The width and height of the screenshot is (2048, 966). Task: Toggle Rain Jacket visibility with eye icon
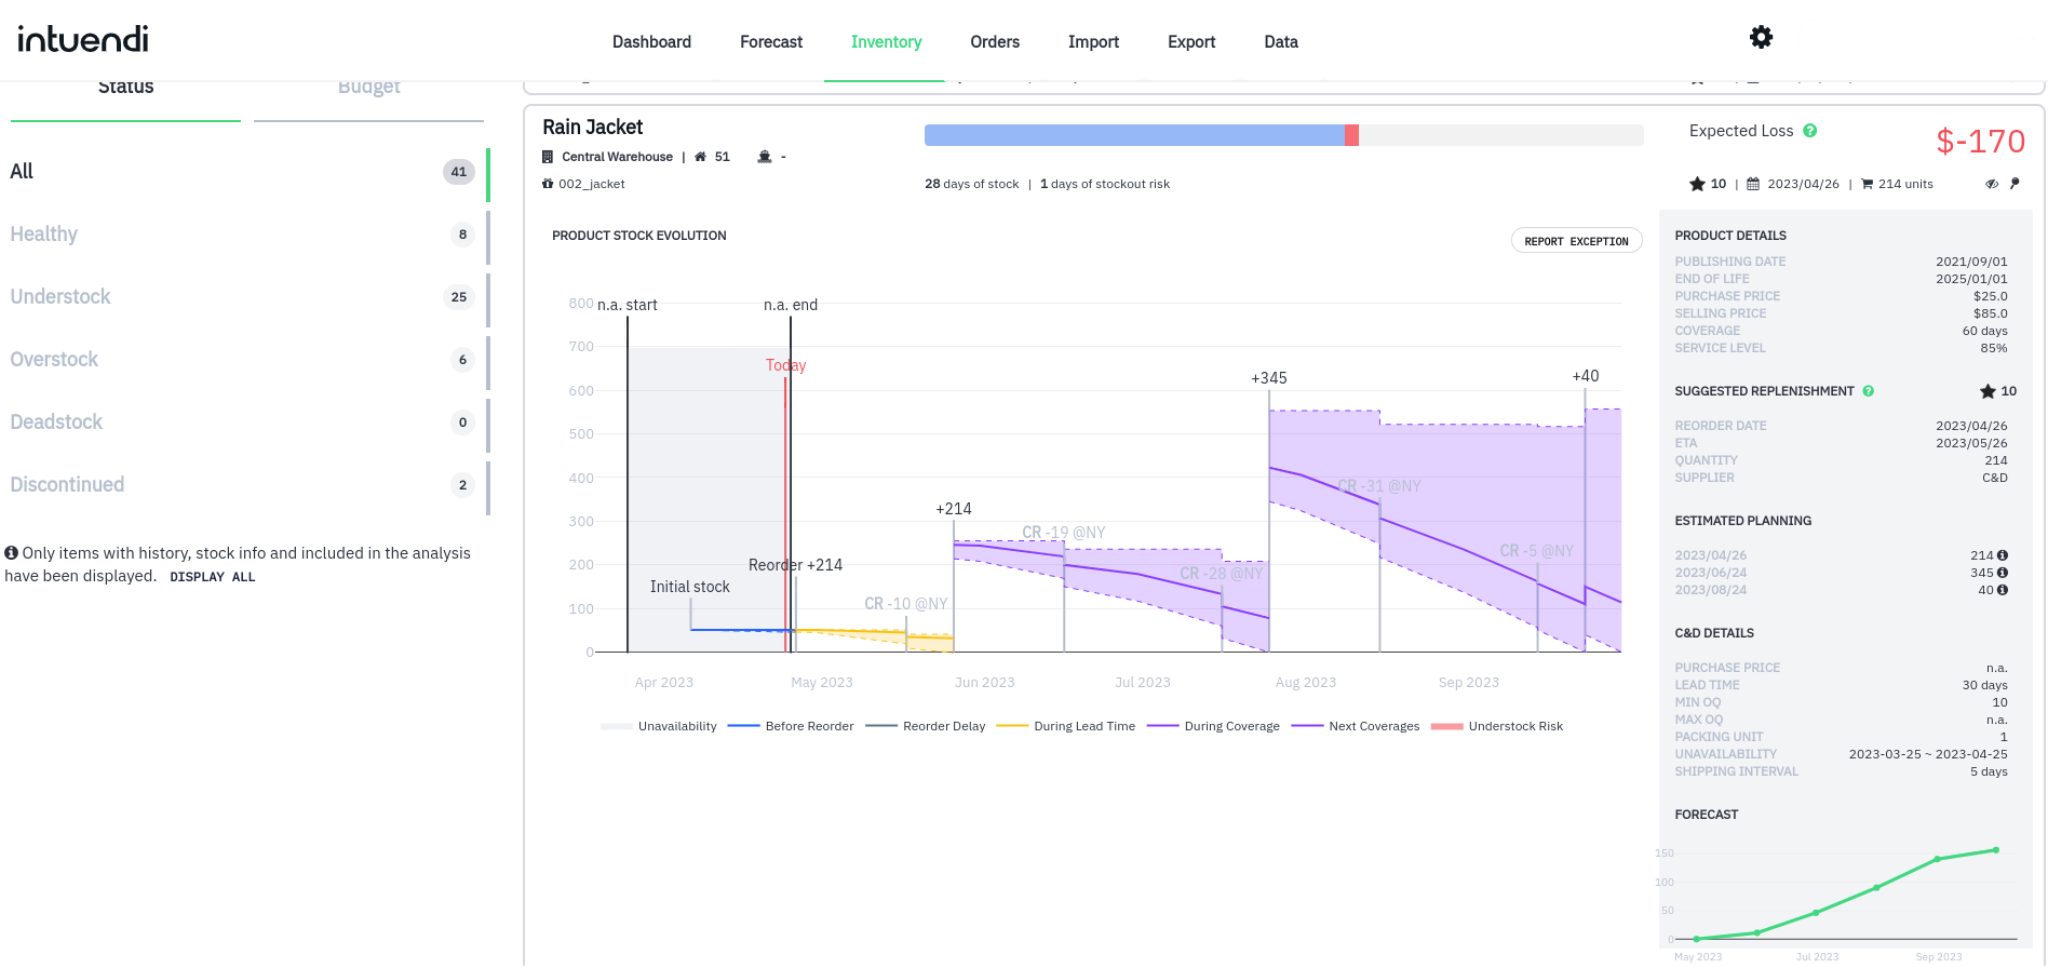(x=1992, y=184)
